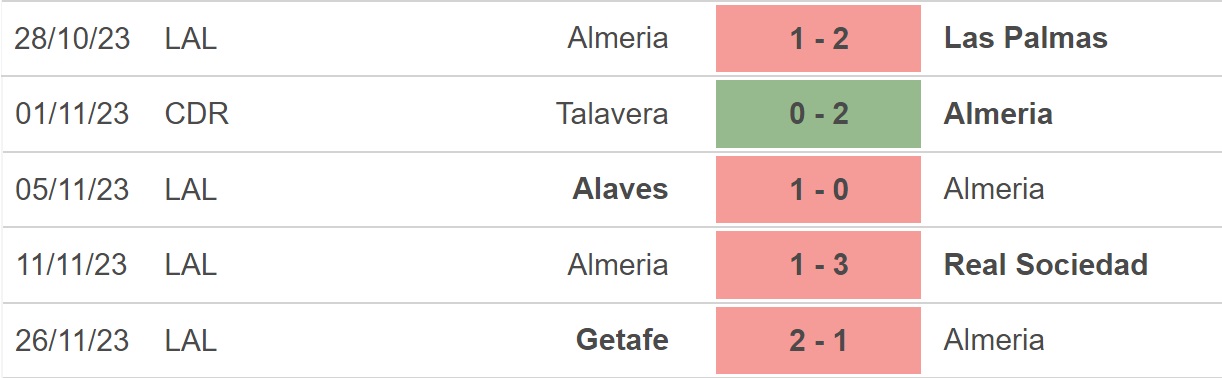Select the Talavera team name
The image size is (1222, 378).
pos(612,114)
